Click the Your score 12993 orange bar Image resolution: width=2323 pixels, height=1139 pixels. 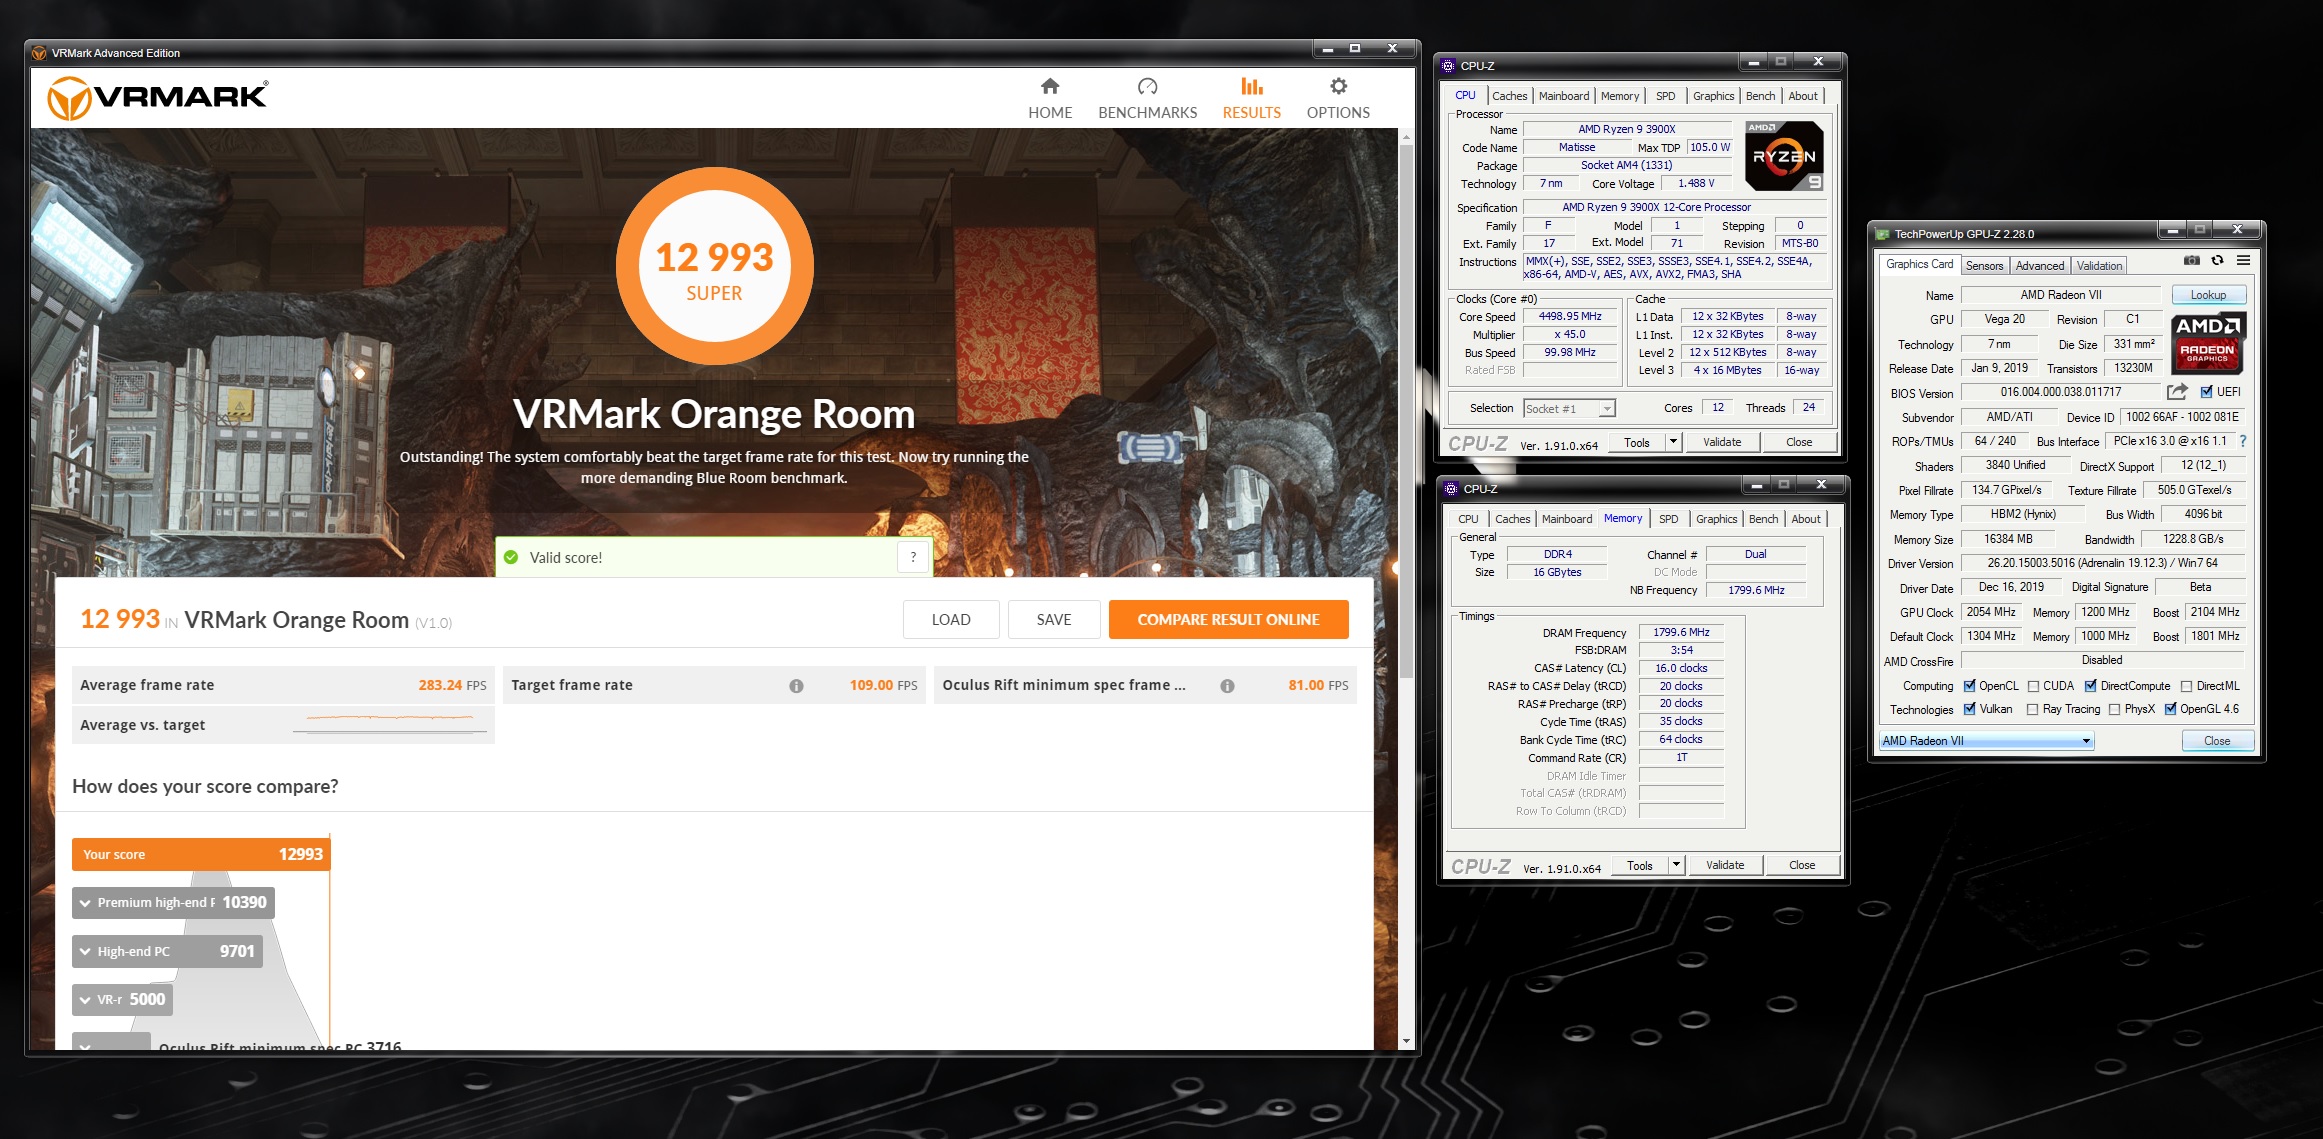tap(200, 854)
